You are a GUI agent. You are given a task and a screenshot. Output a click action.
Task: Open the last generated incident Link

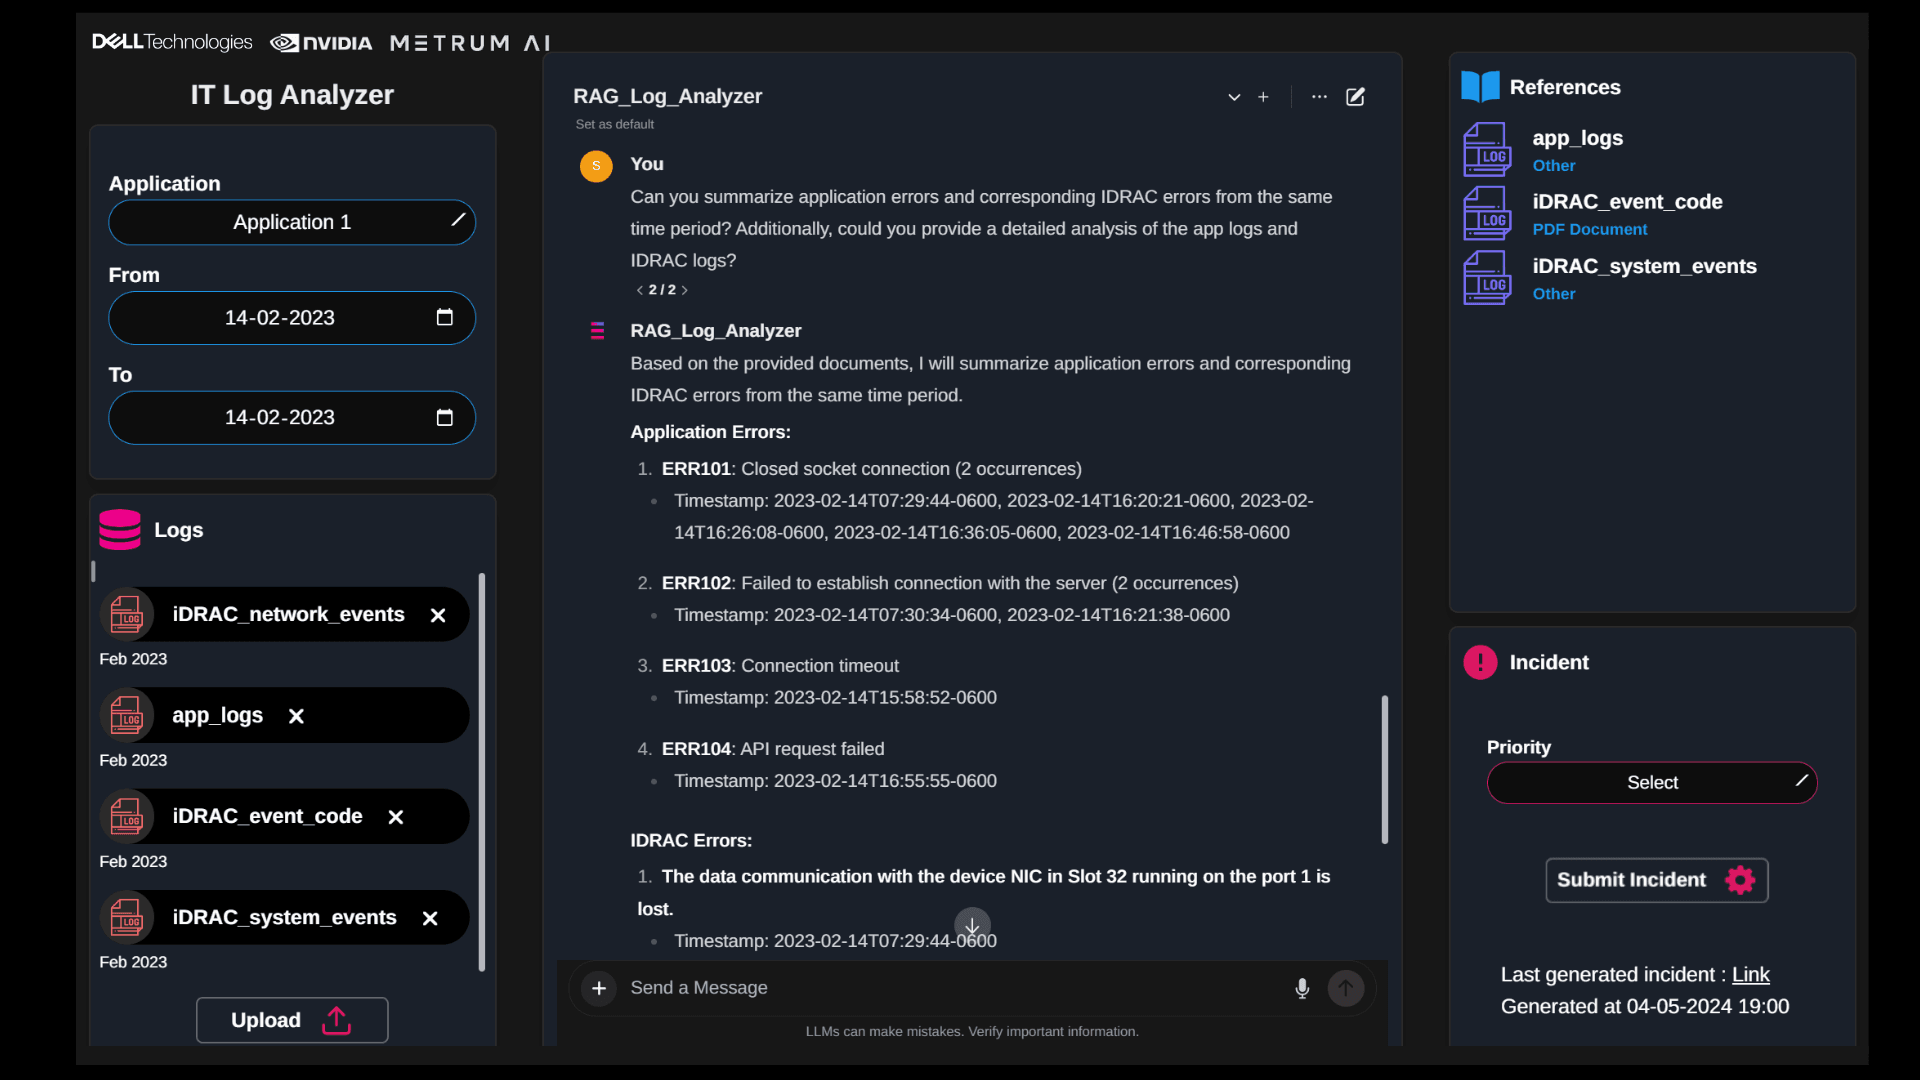(x=1750, y=974)
